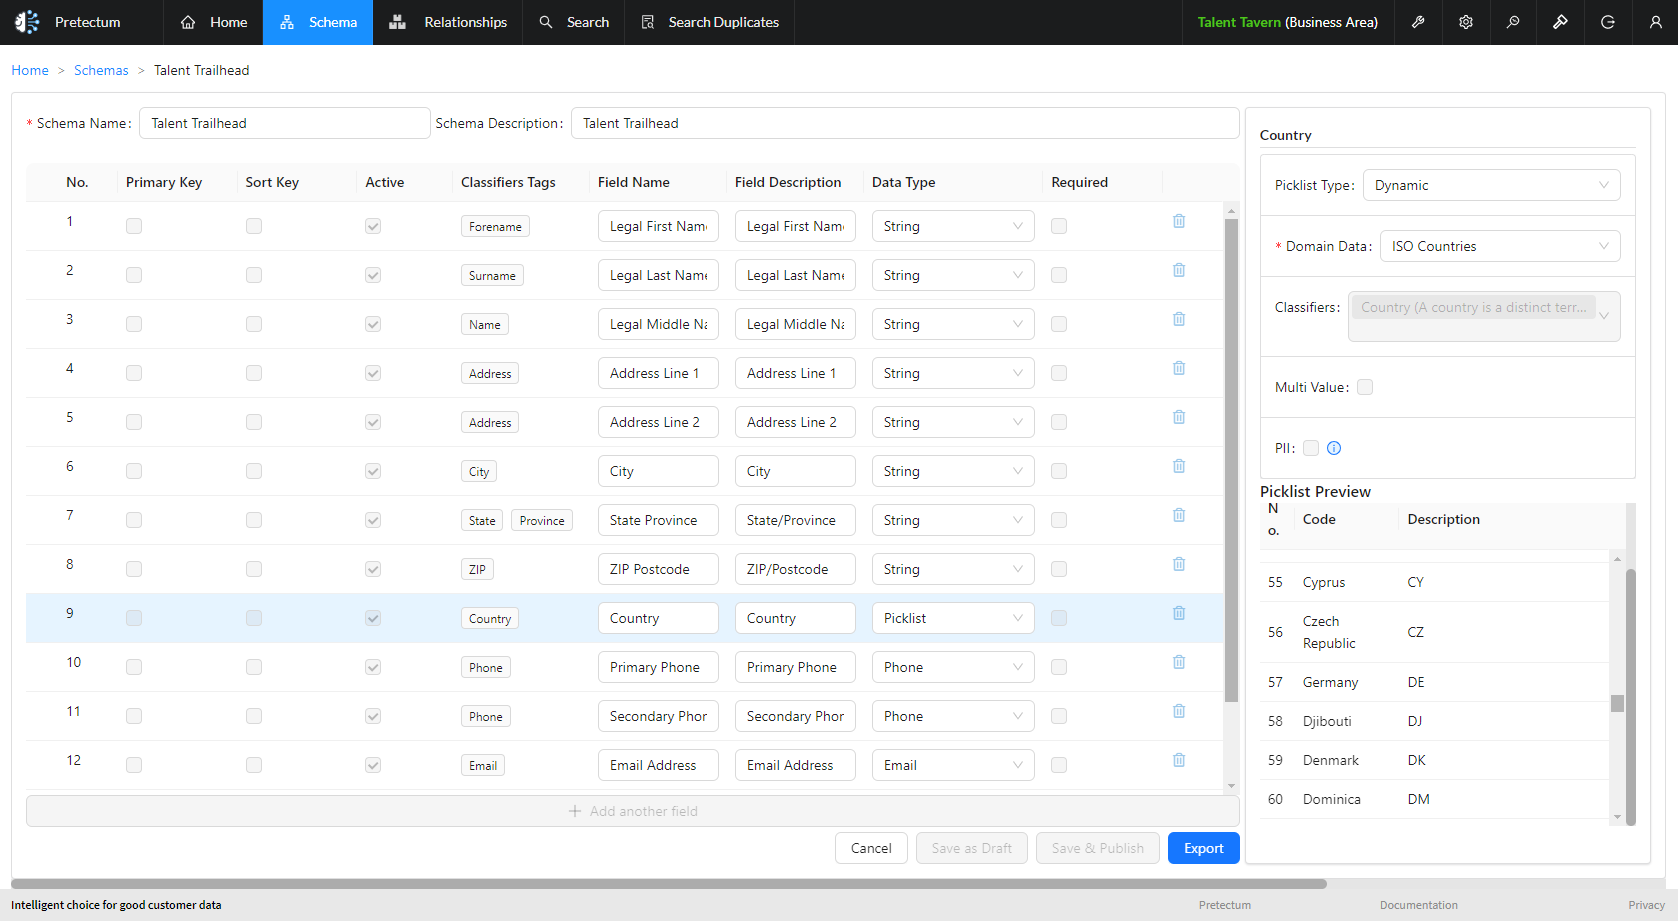This screenshot has height=921, width=1678.
Task: Delete the Legal First Name field row
Action: 1179,221
